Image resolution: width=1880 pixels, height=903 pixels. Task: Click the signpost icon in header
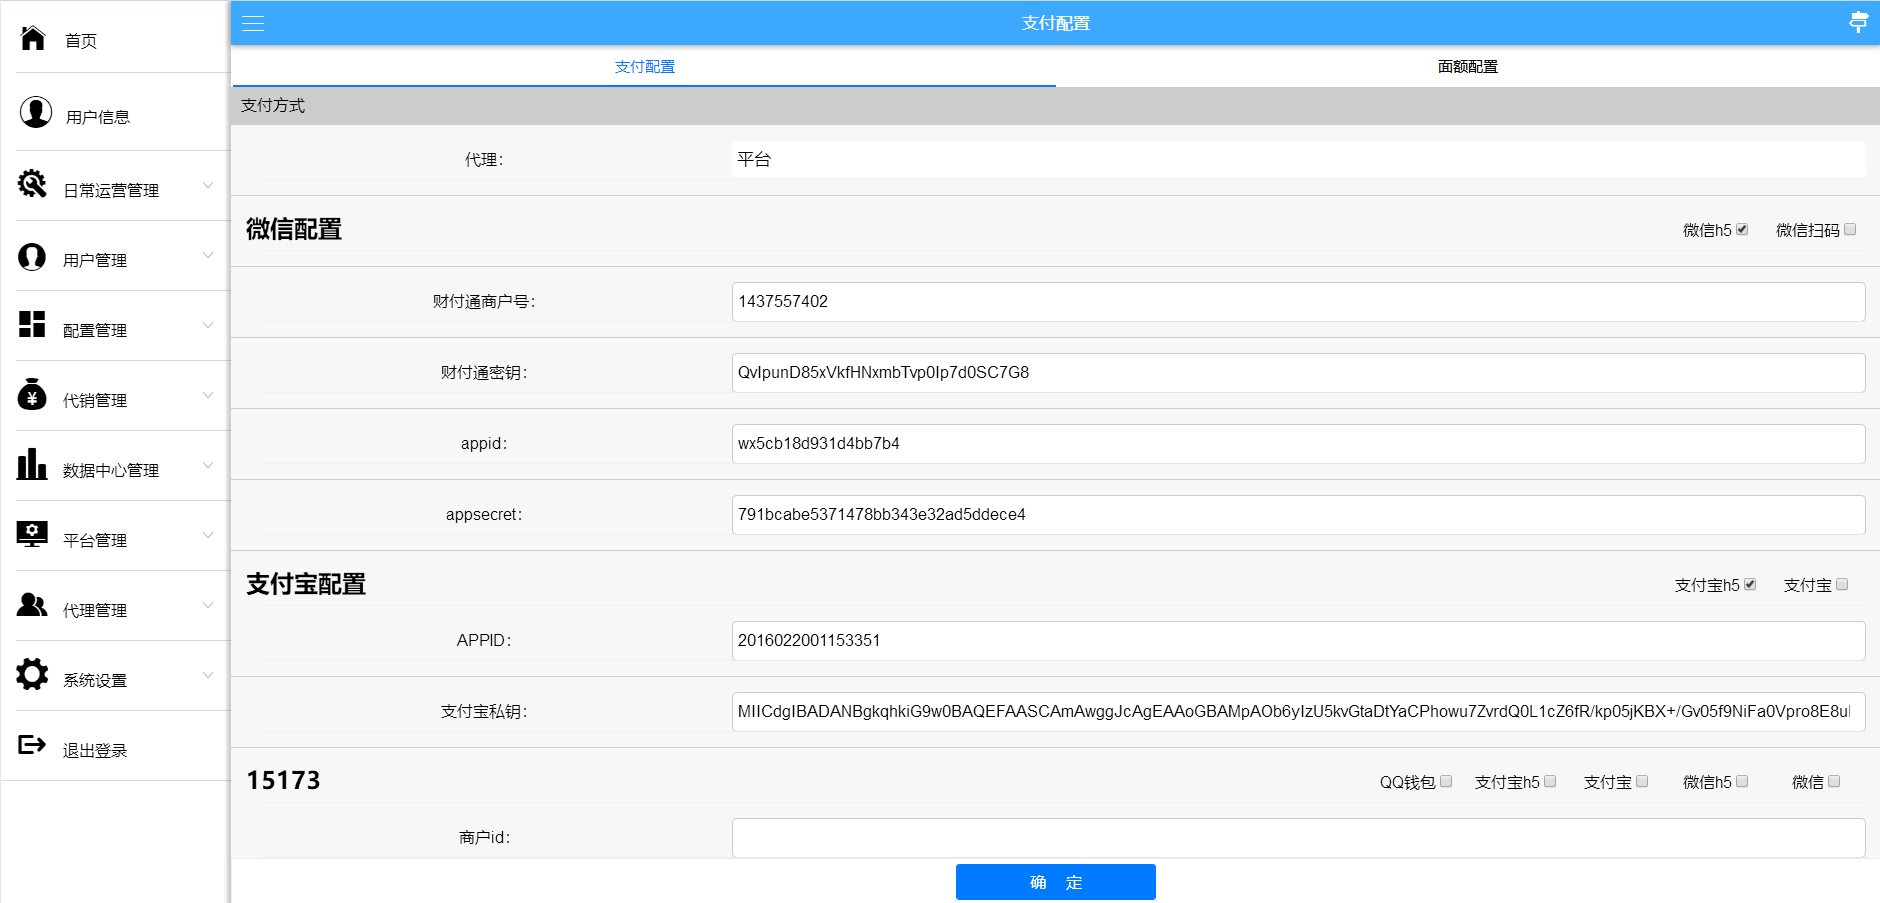(1858, 22)
